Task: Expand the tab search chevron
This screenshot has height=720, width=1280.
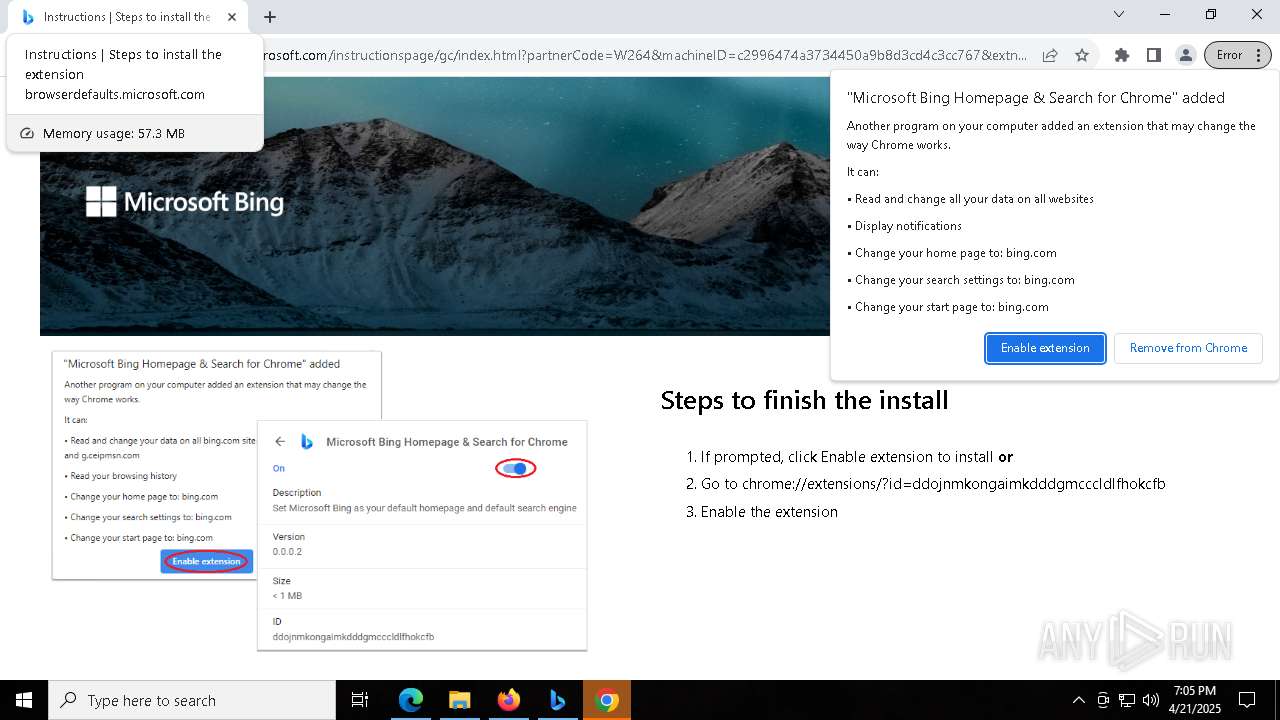Action: point(1119,14)
